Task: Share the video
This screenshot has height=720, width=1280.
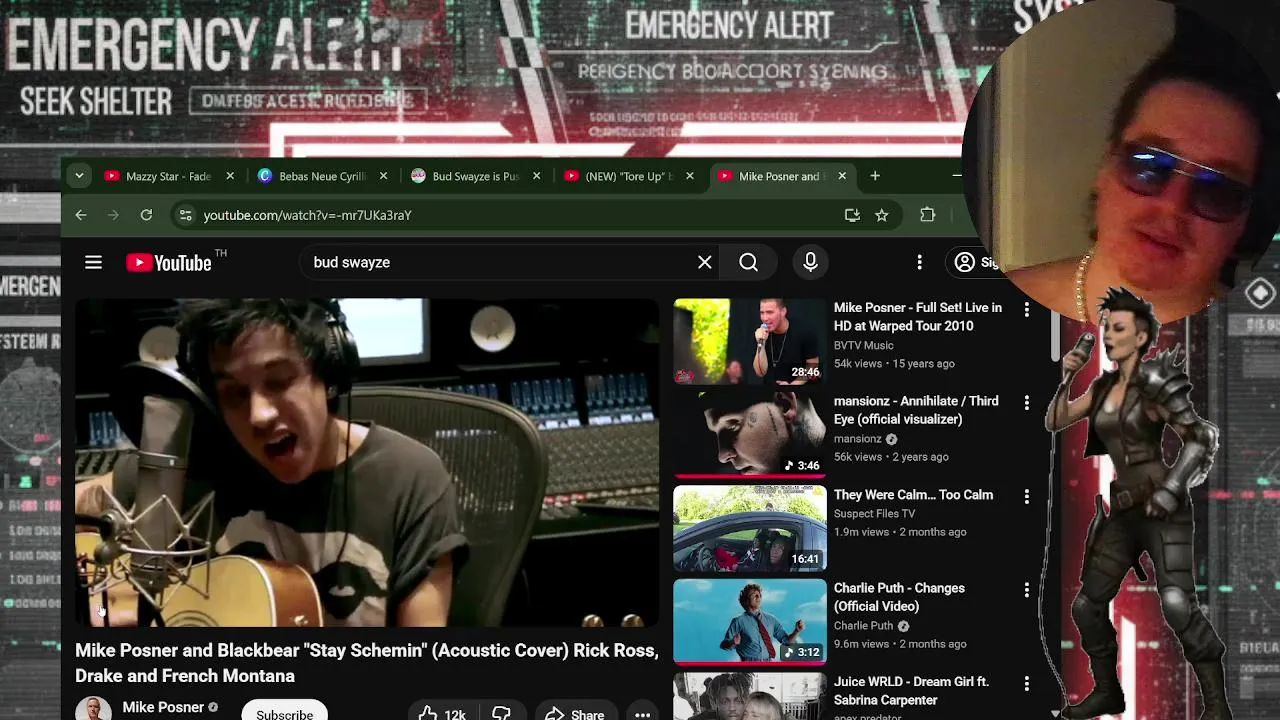Action: [574, 713]
